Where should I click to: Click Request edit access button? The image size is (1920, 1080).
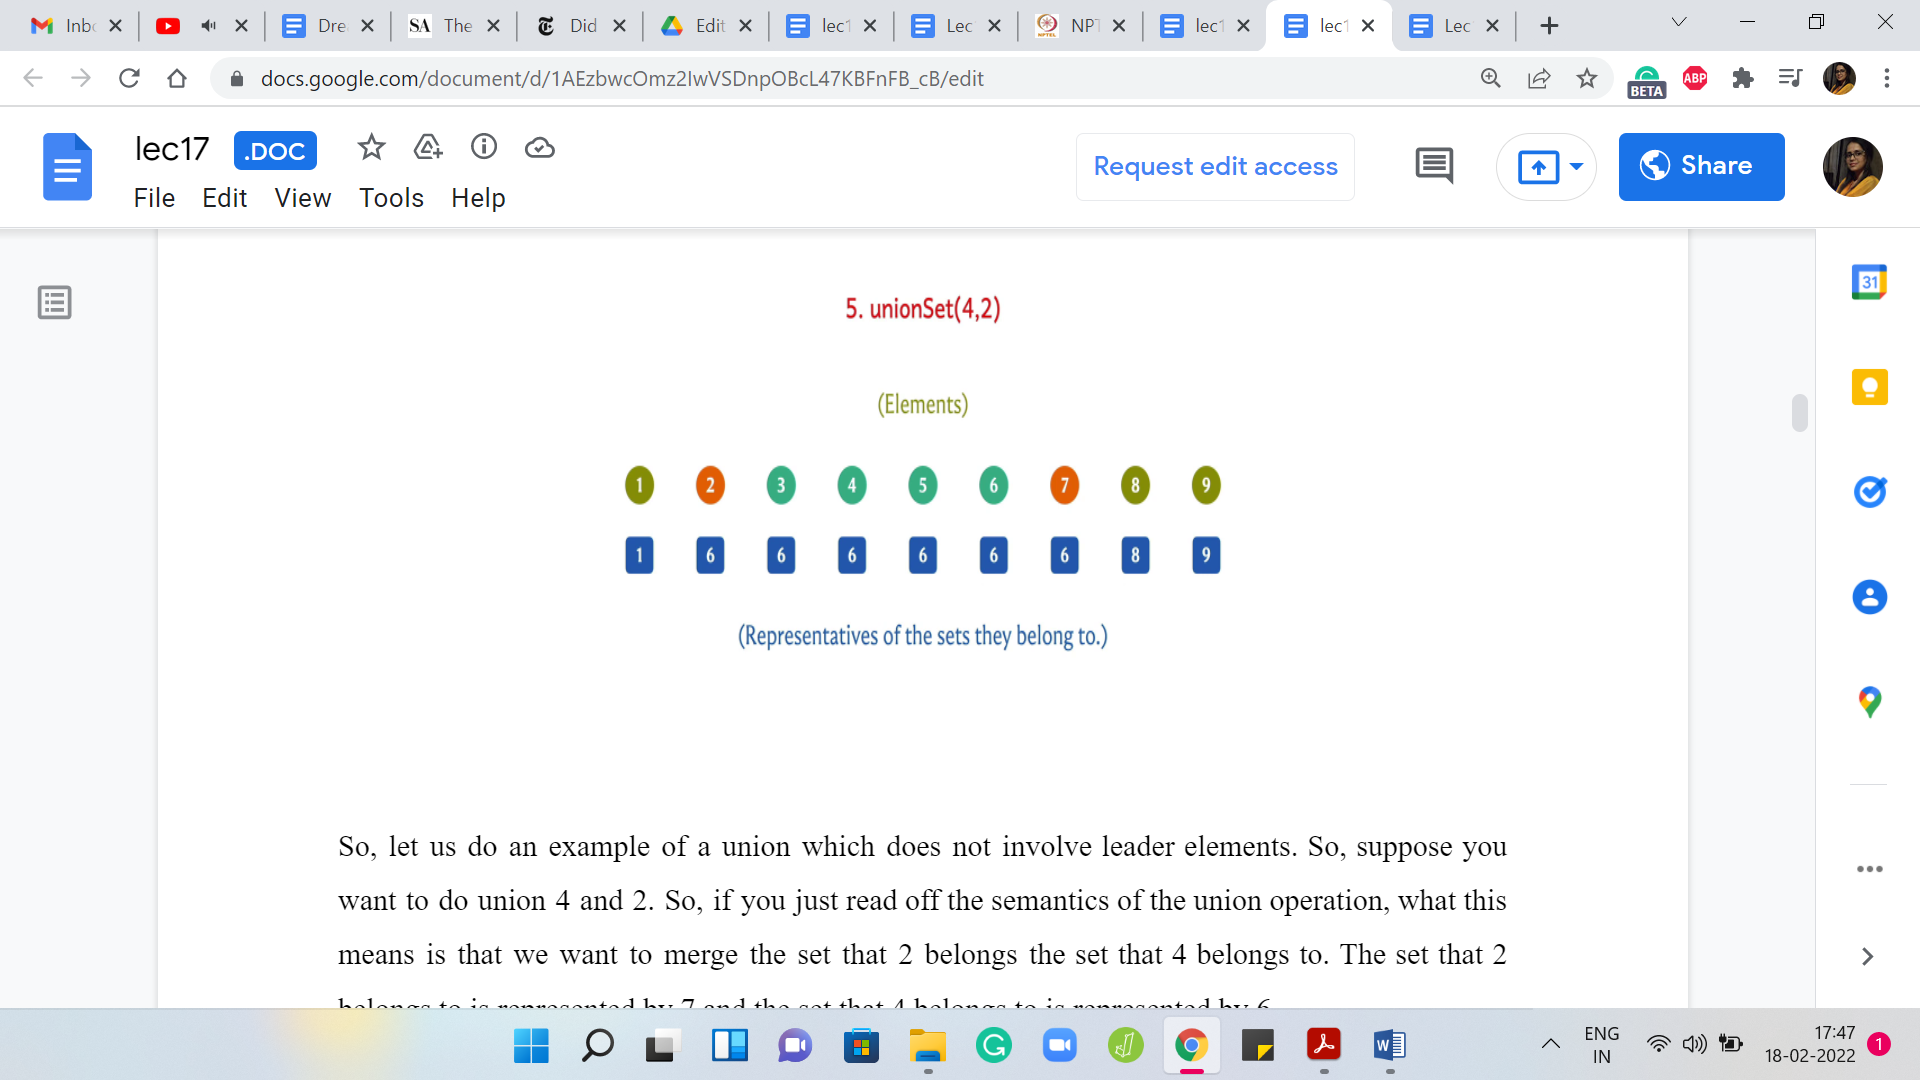(1215, 166)
